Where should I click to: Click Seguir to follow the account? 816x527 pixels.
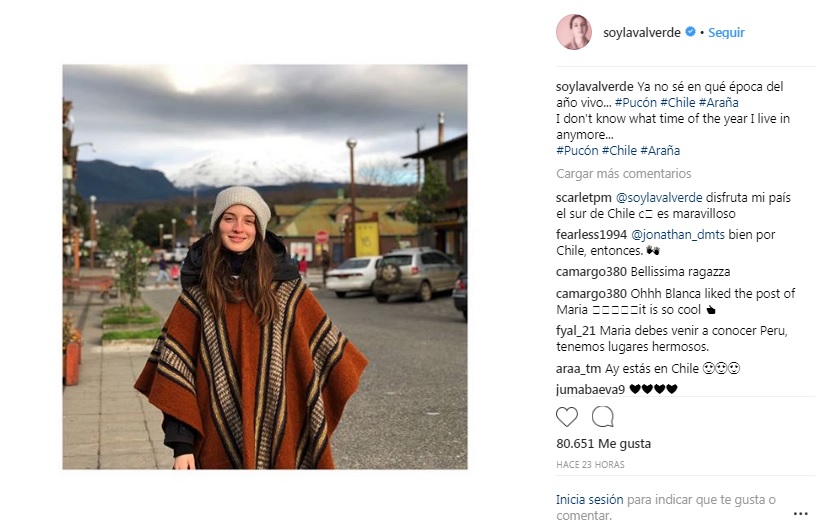(x=726, y=32)
